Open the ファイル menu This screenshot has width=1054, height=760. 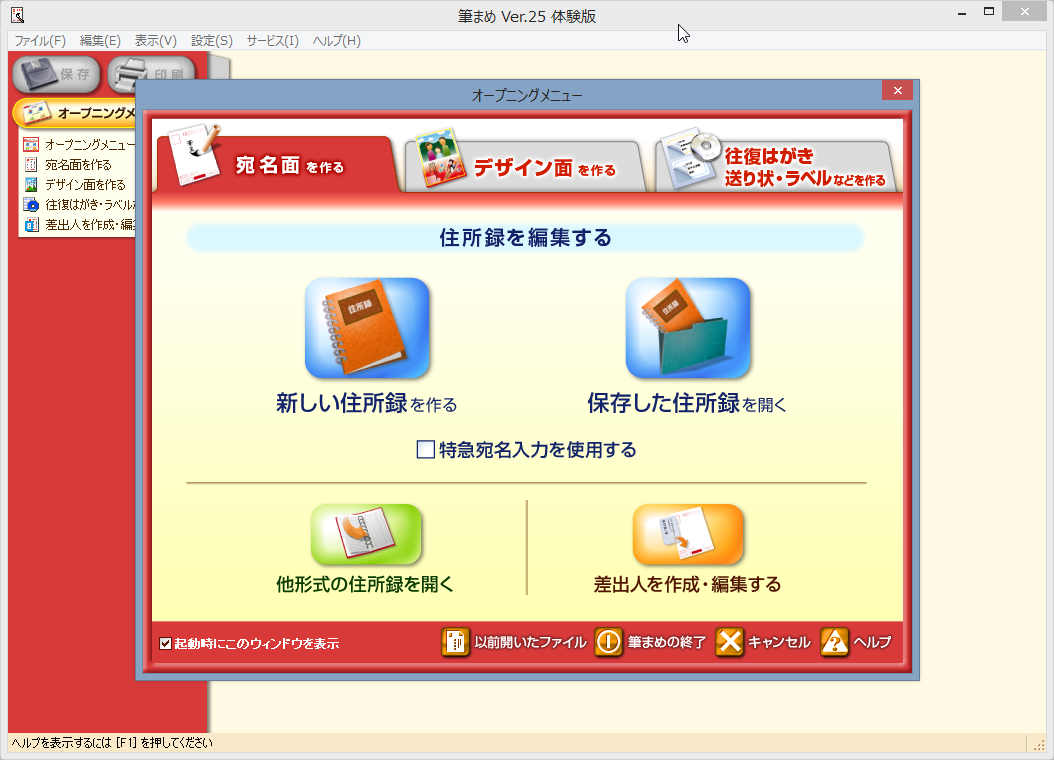pyautogui.click(x=38, y=40)
